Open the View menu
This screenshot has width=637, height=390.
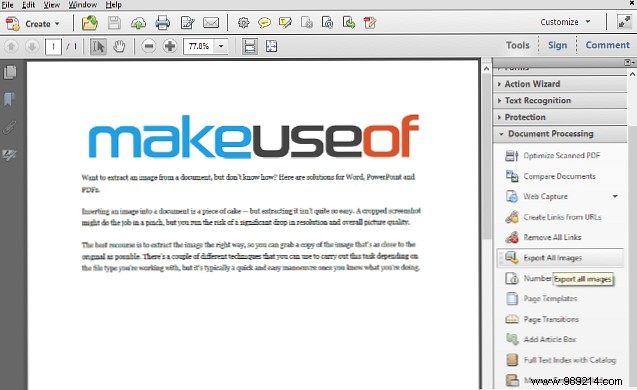coord(52,5)
